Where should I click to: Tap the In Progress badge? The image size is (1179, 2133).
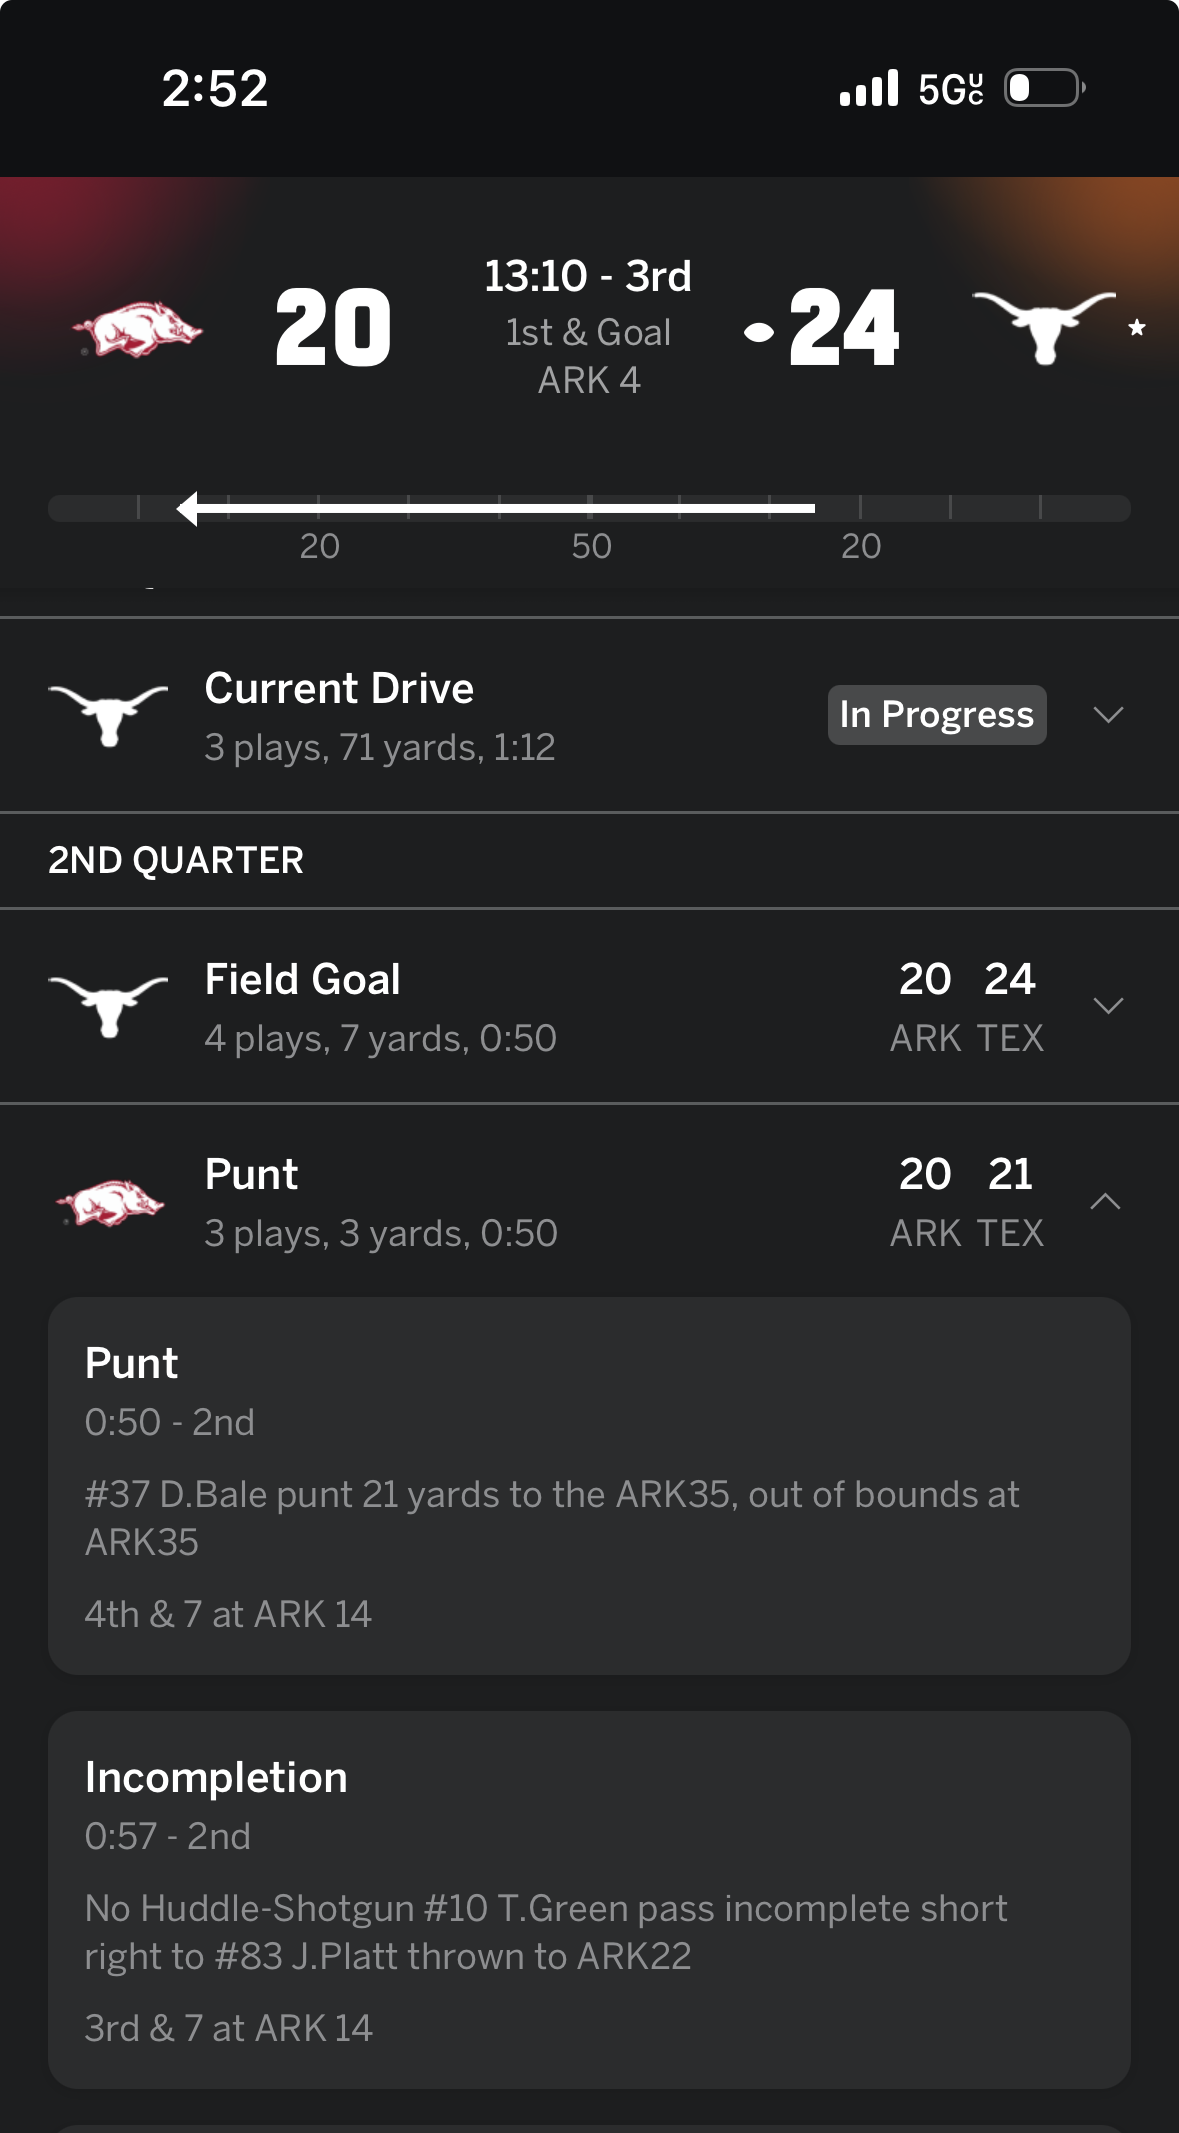(x=936, y=715)
